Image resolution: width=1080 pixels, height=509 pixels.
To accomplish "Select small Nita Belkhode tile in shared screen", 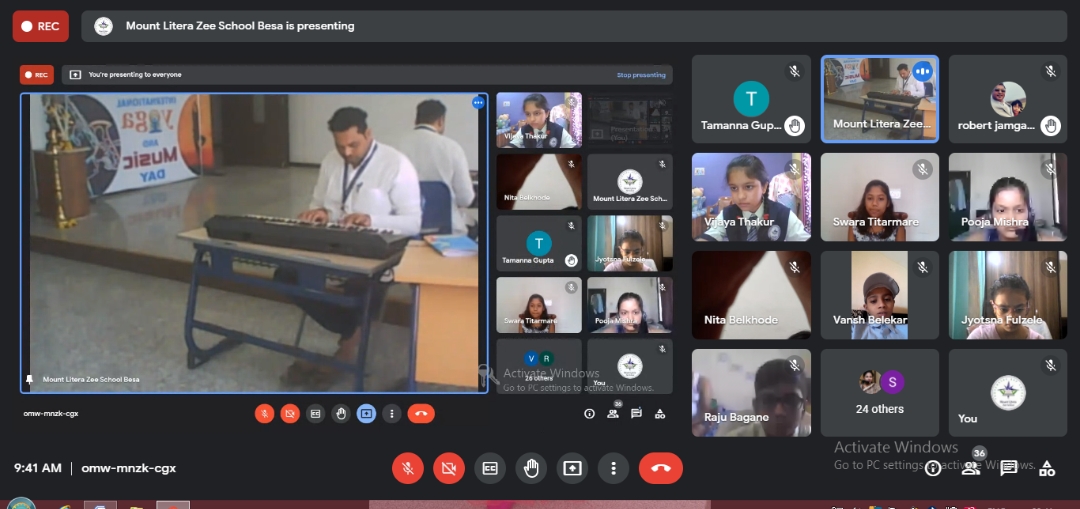I will 539,182.
